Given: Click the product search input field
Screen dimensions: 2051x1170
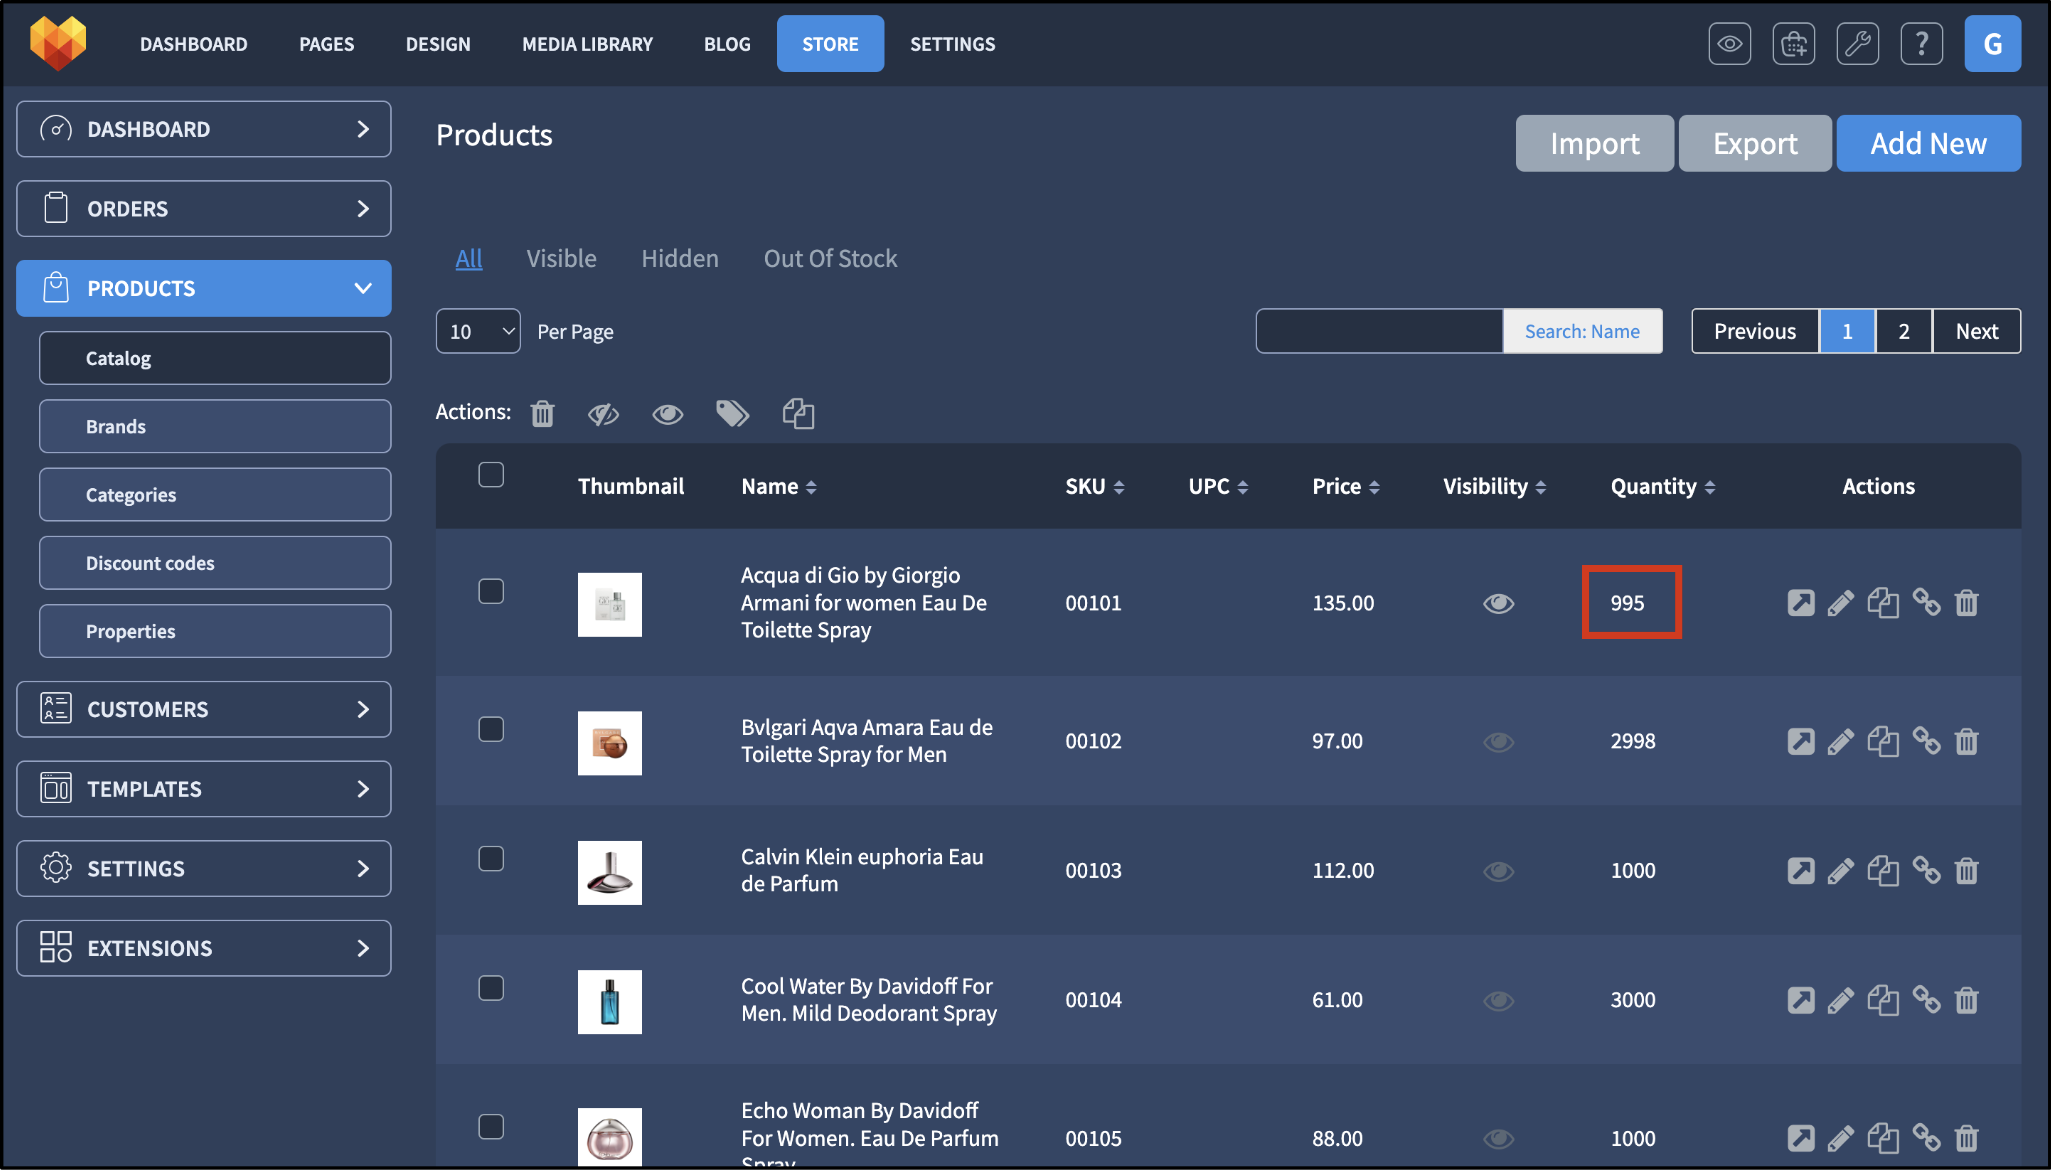Looking at the screenshot, I should click(1379, 331).
